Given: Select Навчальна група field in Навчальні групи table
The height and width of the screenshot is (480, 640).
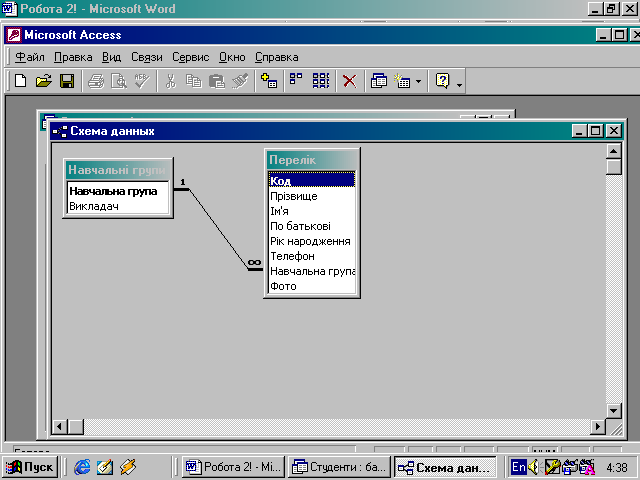Looking at the screenshot, I should [118, 191].
